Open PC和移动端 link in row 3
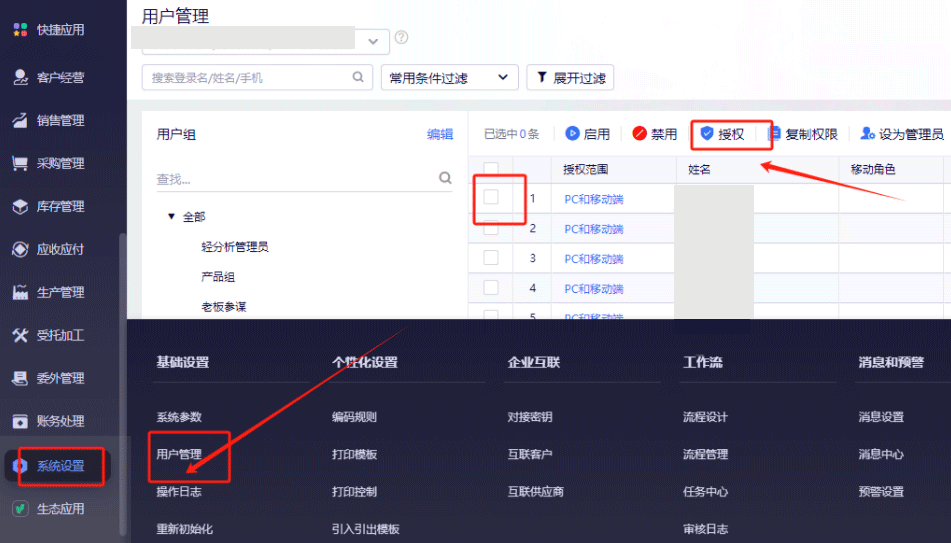 click(x=594, y=259)
